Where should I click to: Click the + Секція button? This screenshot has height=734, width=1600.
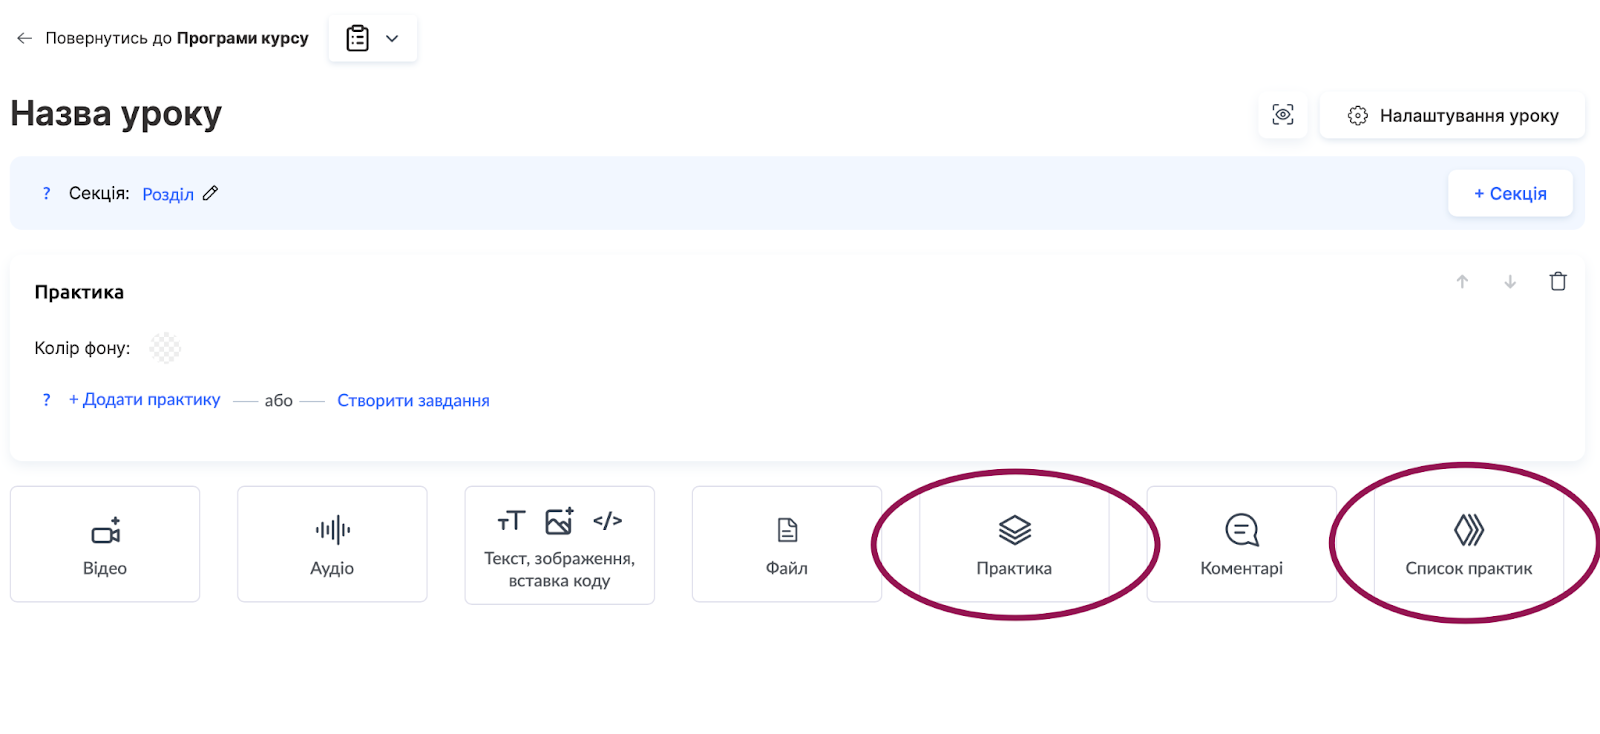[1510, 194]
